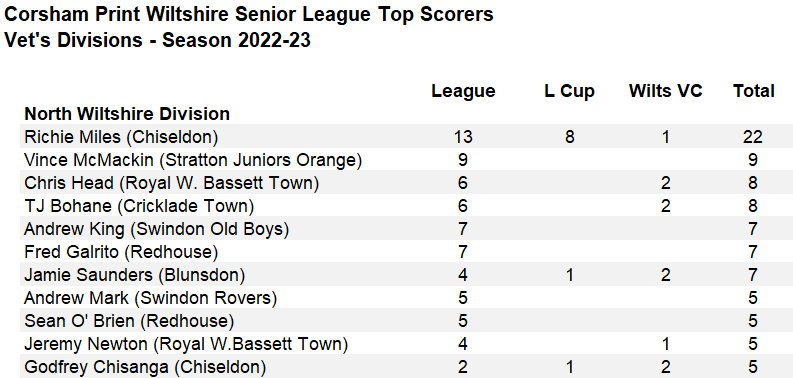The width and height of the screenshot is (793, 378).
Task: Select Andrew King (Swindon Old Boys)
Action: point(156,229)
